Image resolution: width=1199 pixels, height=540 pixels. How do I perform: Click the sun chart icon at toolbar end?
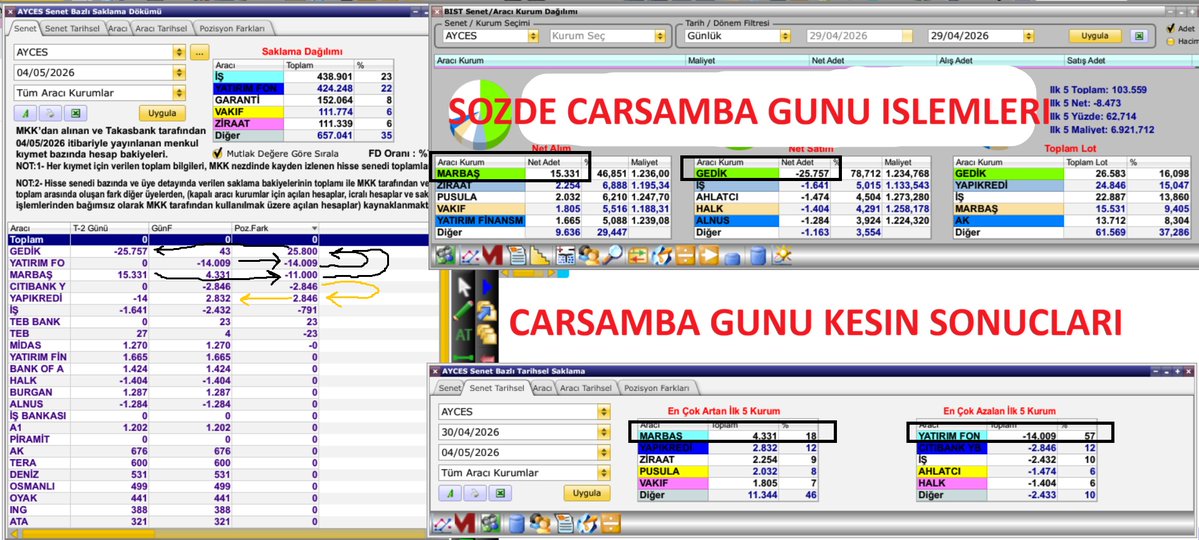coord(781,255)
